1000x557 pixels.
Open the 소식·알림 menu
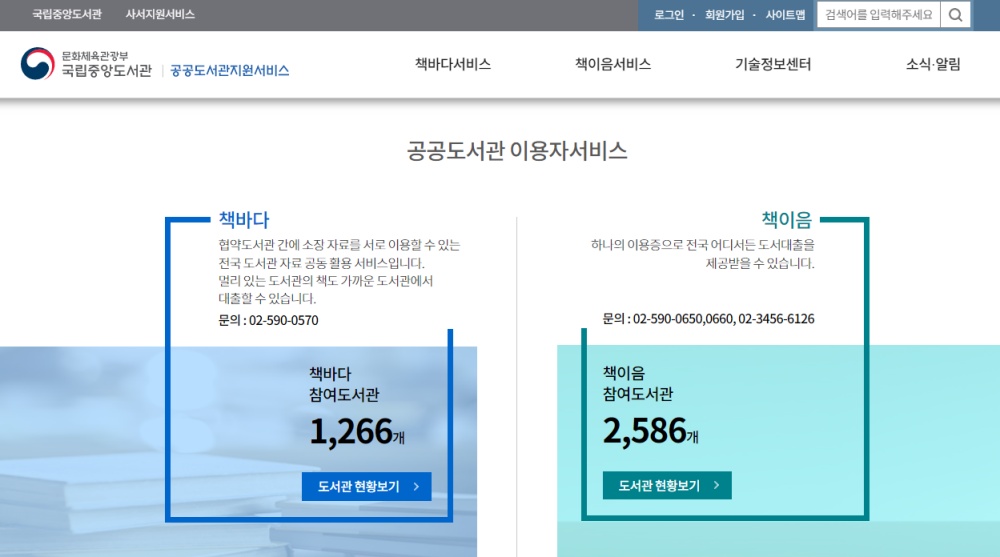pyautogui.click(x=933, y=64)
